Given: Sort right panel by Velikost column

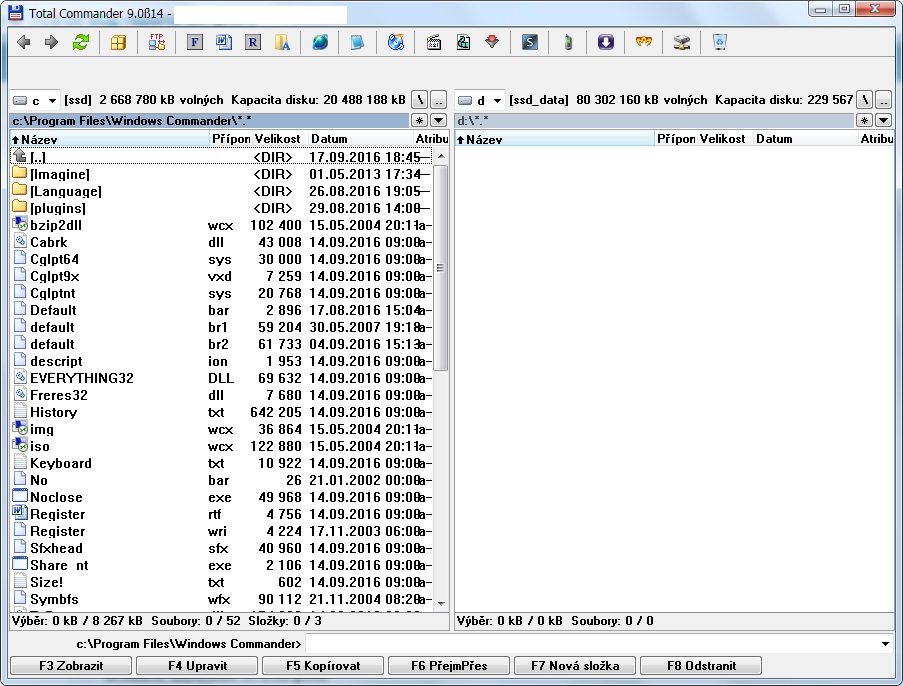Looking at the screenshot, I should (x=723, y=139).
